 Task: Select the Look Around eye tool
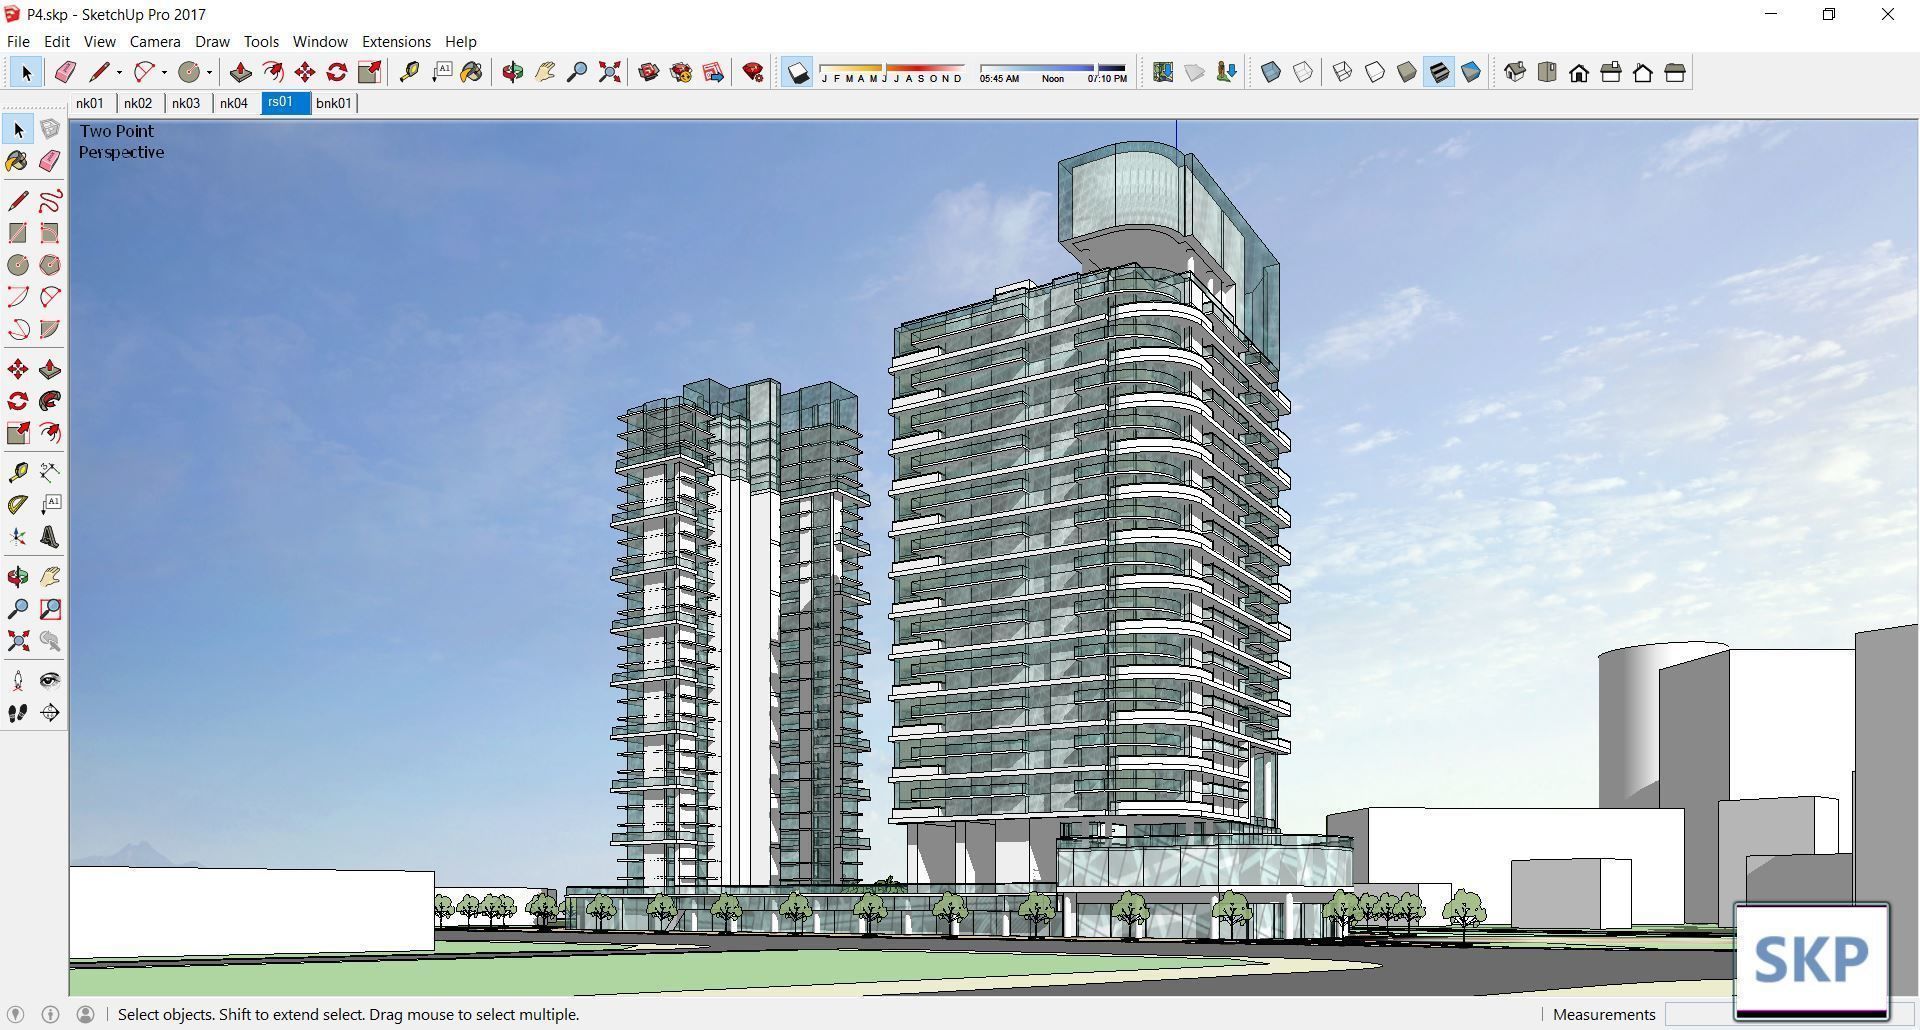click(50, 681)
